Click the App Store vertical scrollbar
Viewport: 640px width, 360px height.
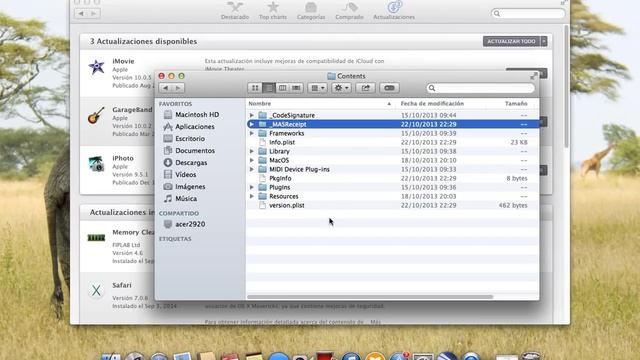point(566,86)
